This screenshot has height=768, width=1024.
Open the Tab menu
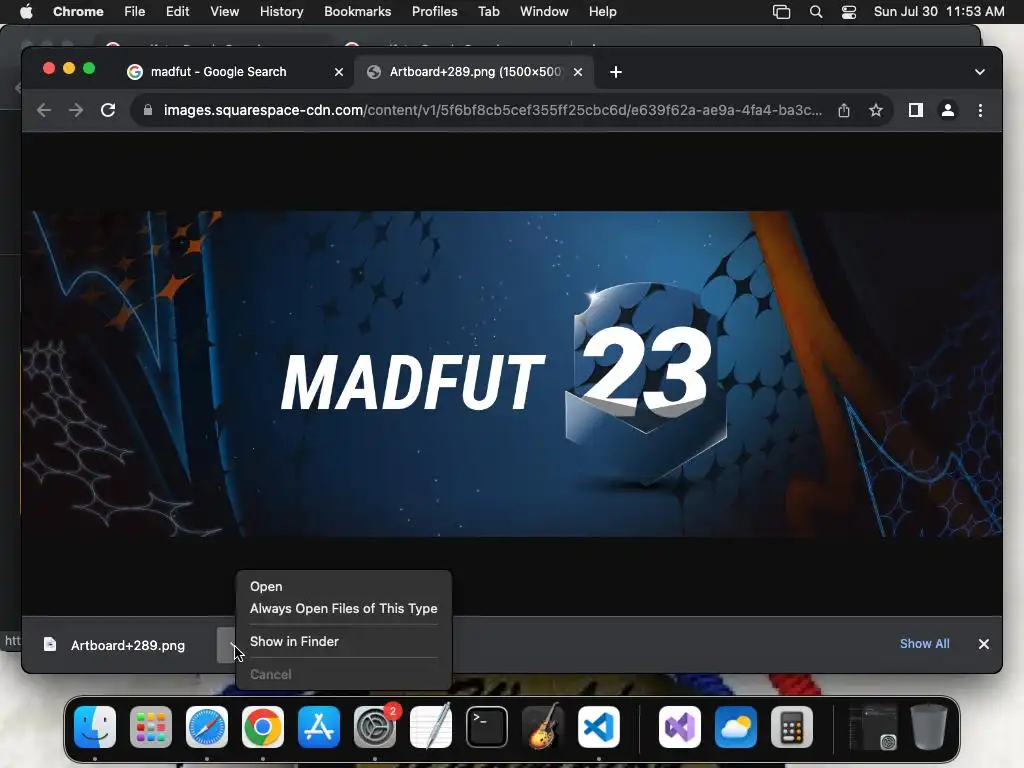point(488,12)
